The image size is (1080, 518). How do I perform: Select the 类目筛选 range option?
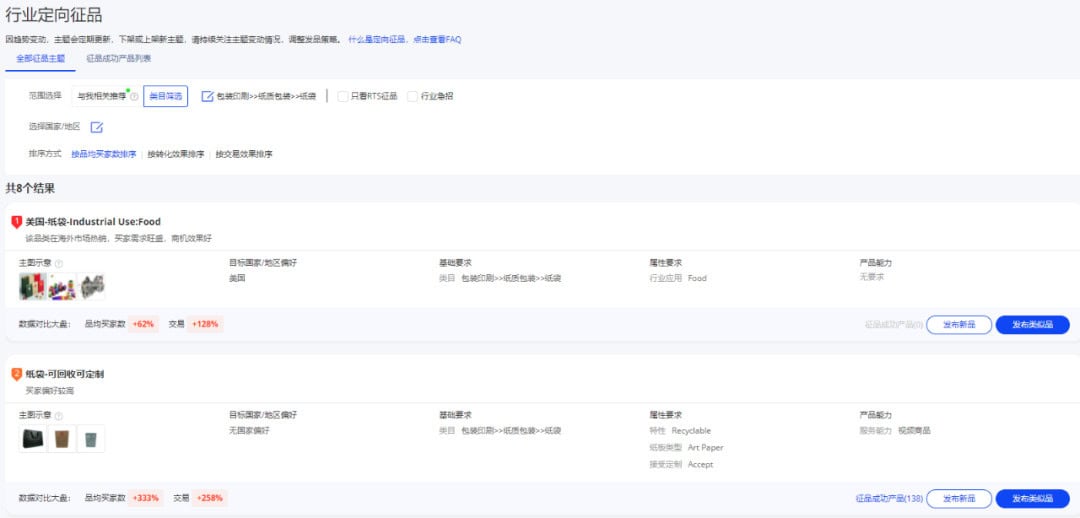click(x=165, y=96)
